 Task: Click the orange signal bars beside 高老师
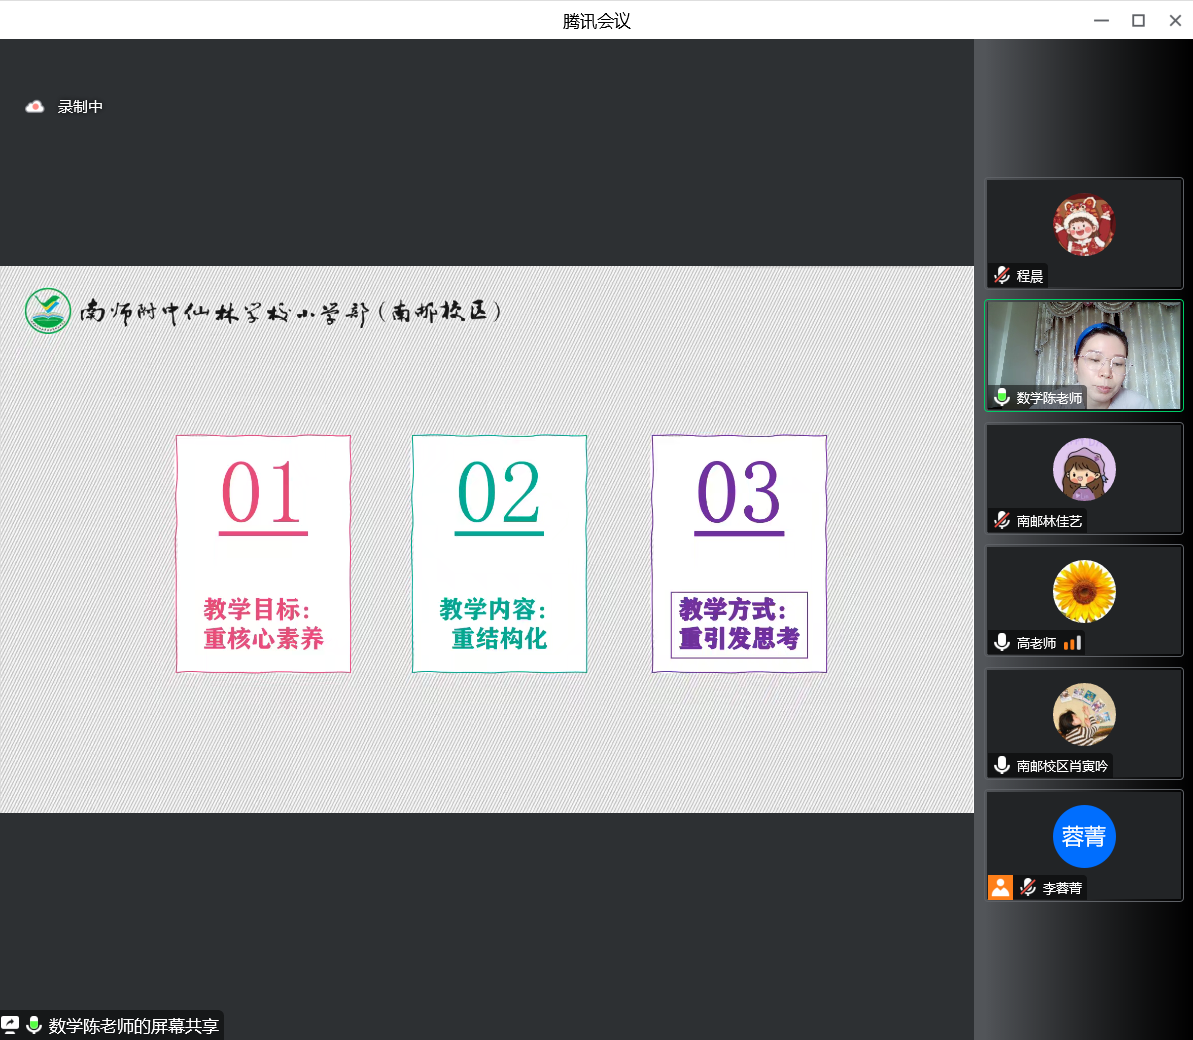(1072, 644)
